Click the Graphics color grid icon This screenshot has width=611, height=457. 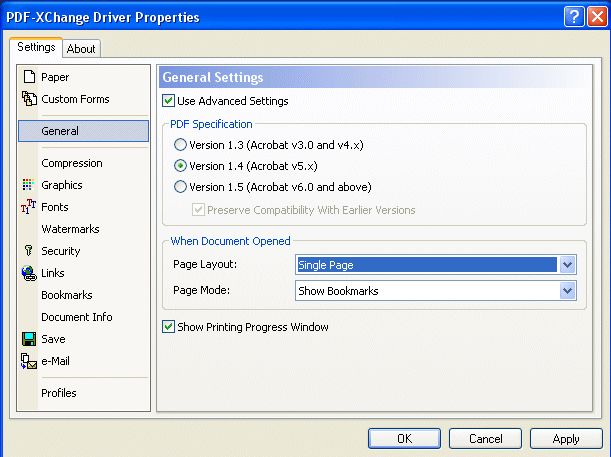[28, 185]
